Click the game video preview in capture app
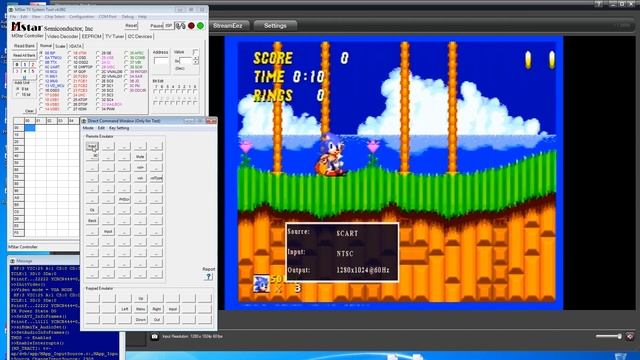 pyautogui.click(x=394, y=173)
